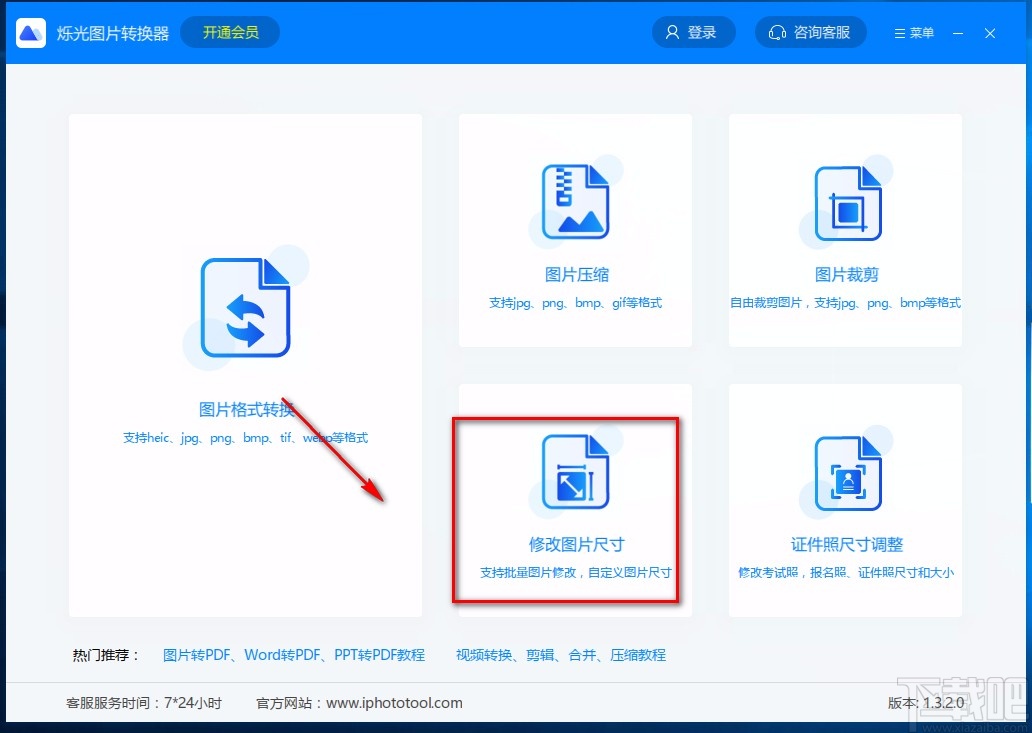Open the 开通会员 membership button
This screenshot has width=1032, height=733.
pos(229,31)
